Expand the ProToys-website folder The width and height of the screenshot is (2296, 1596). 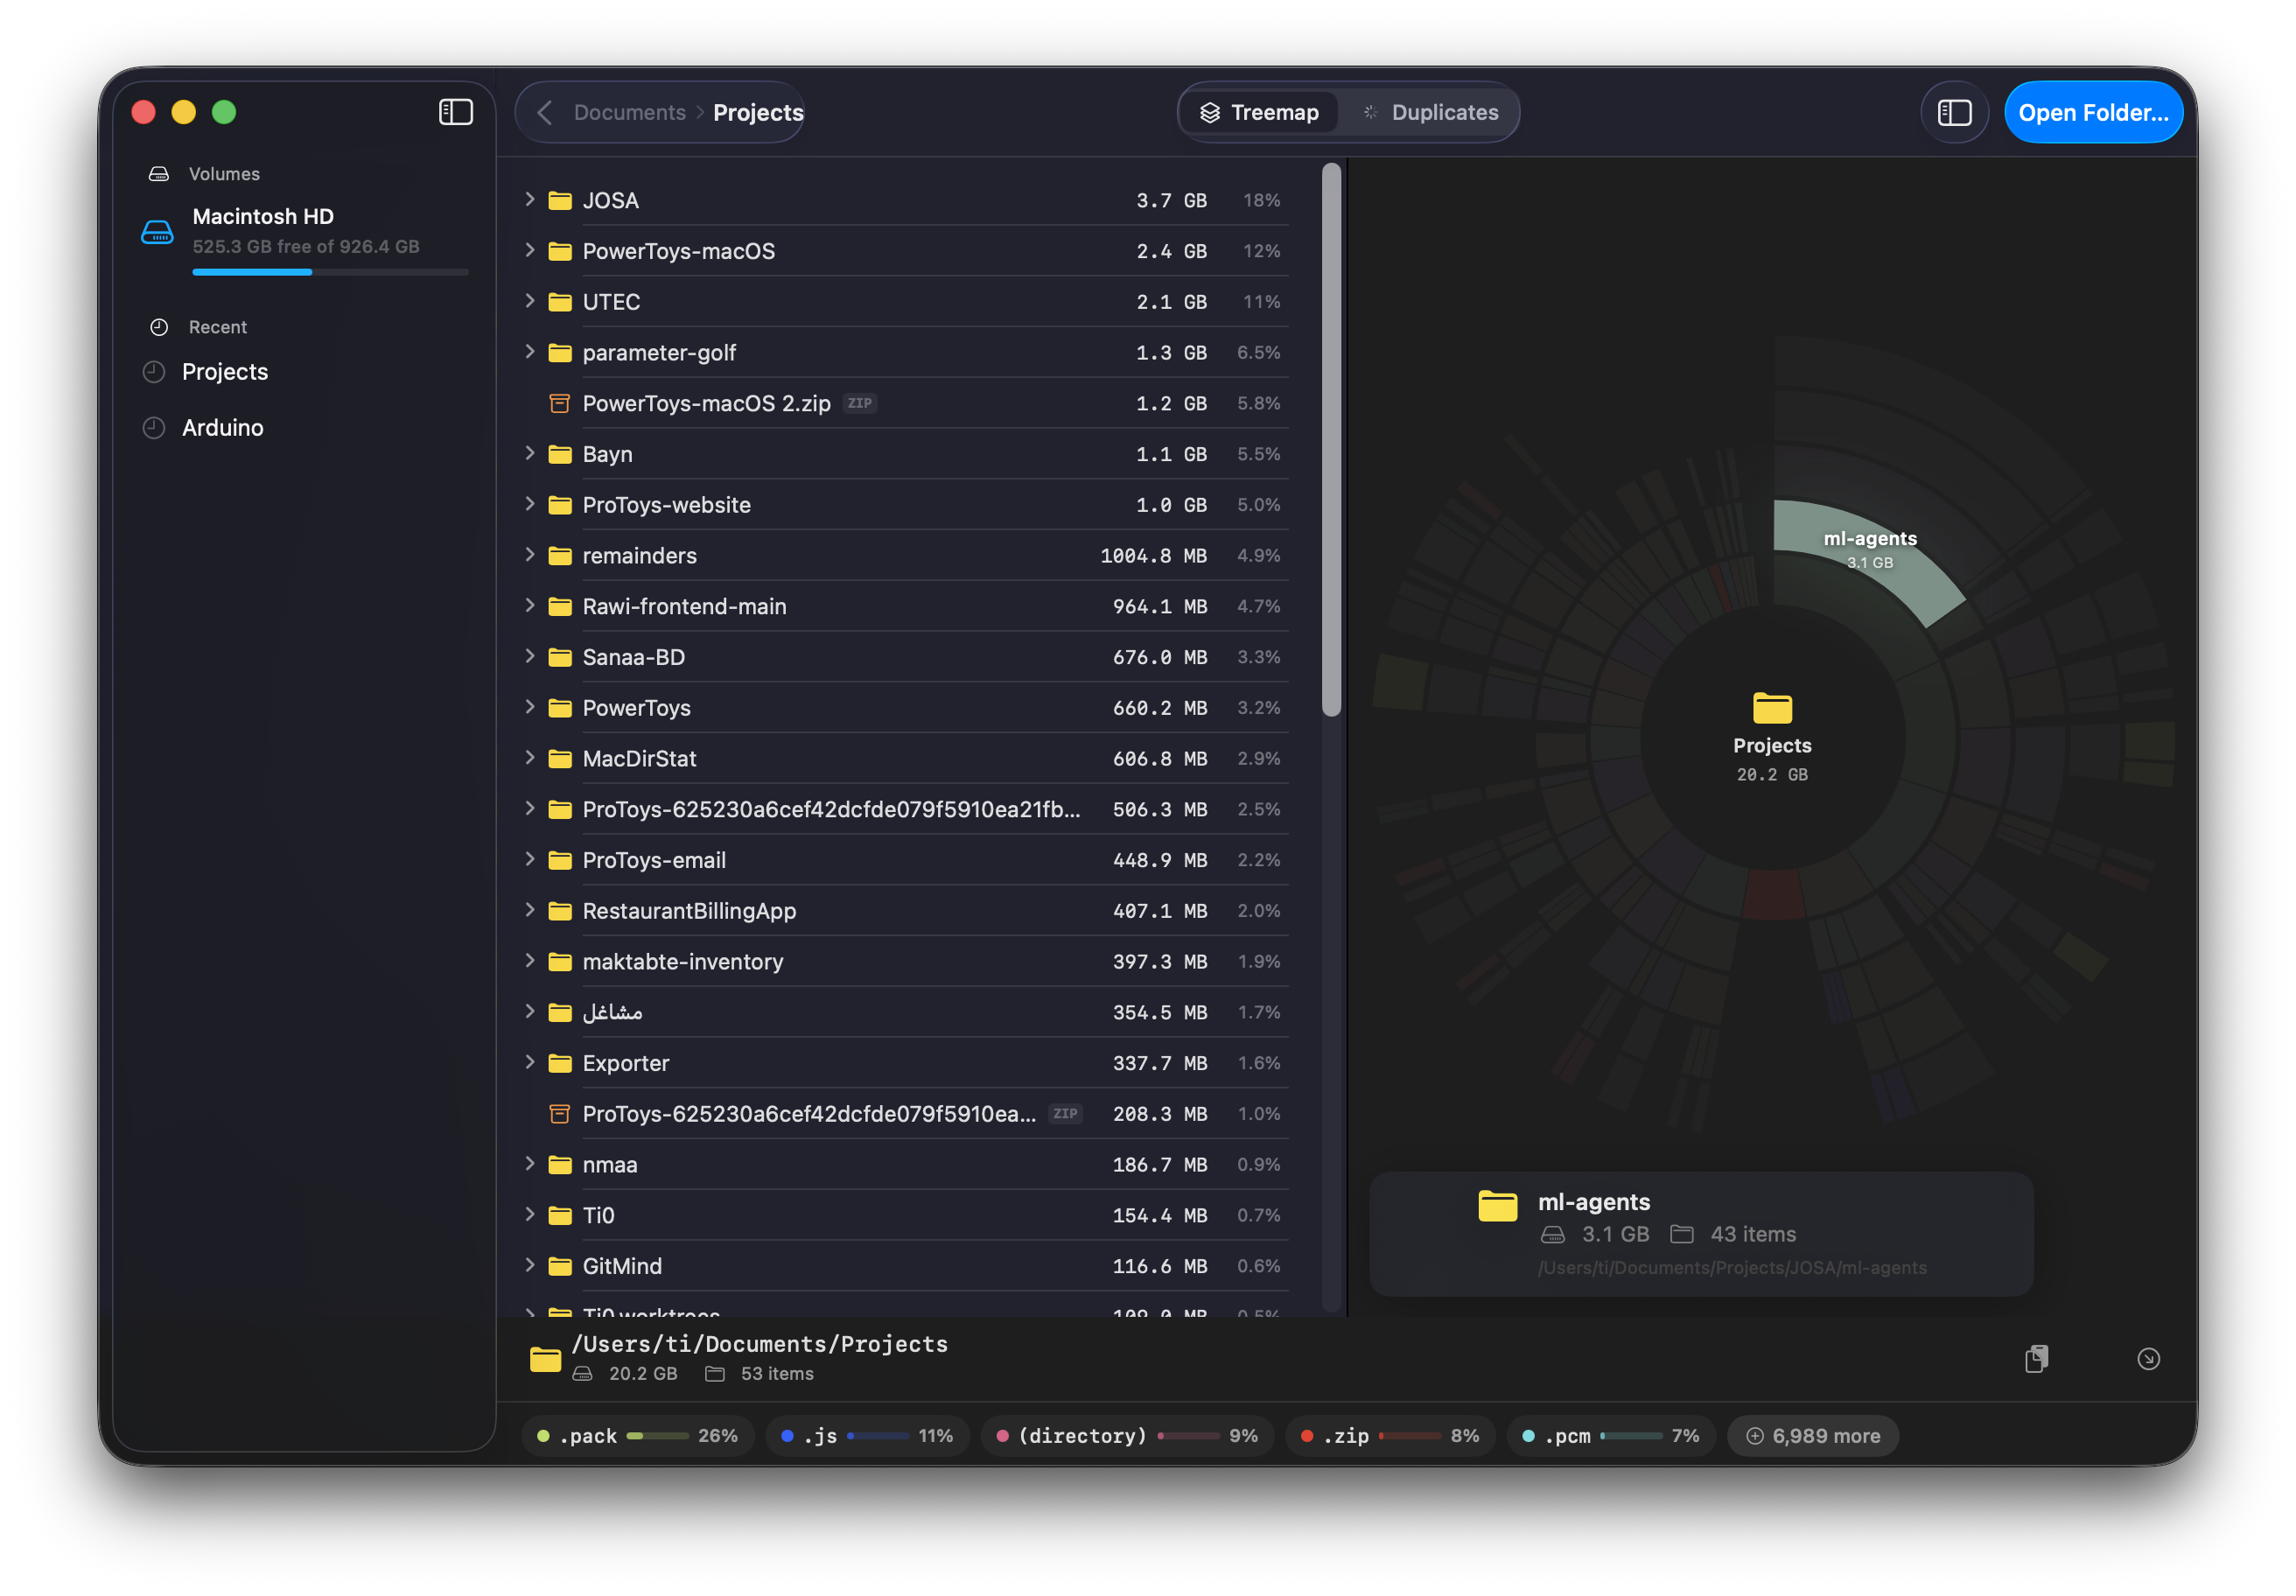tap(530, 504)
